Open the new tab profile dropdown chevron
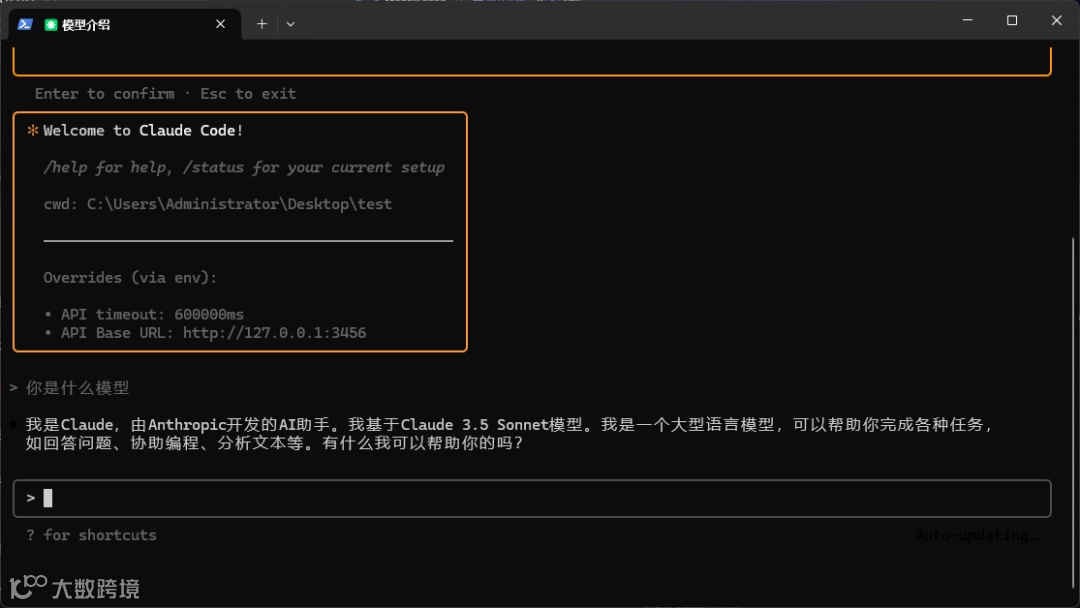 [291, 24]
